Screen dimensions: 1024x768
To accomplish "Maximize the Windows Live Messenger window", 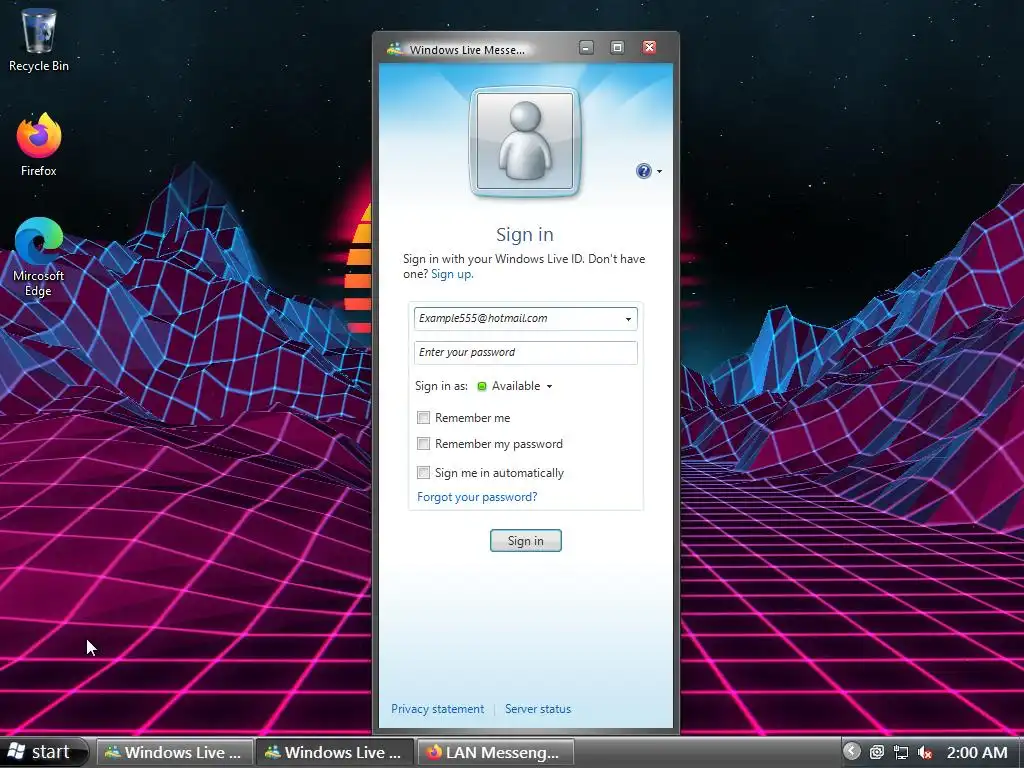I will (617, 48).
